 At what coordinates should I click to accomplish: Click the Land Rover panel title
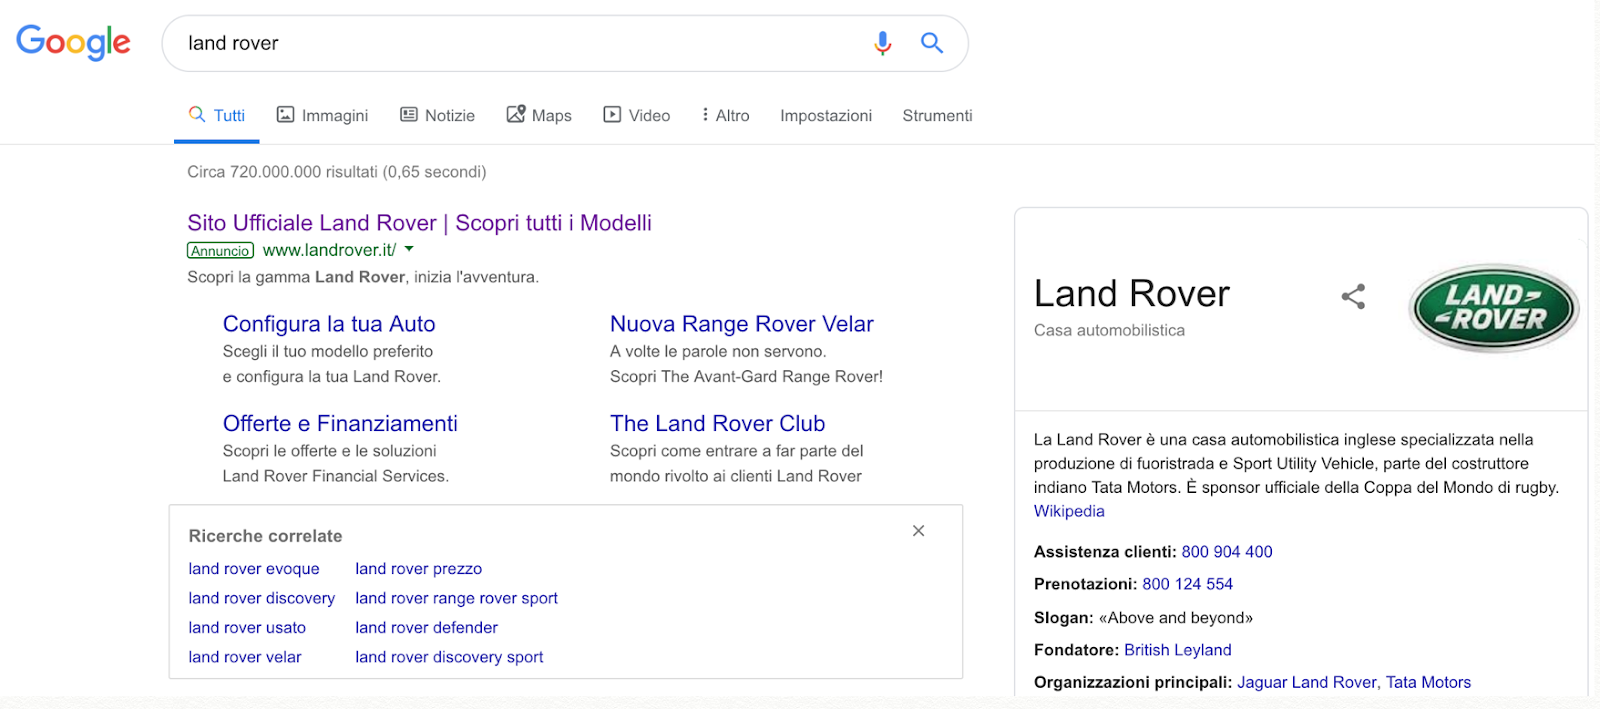click(1132, 294)
